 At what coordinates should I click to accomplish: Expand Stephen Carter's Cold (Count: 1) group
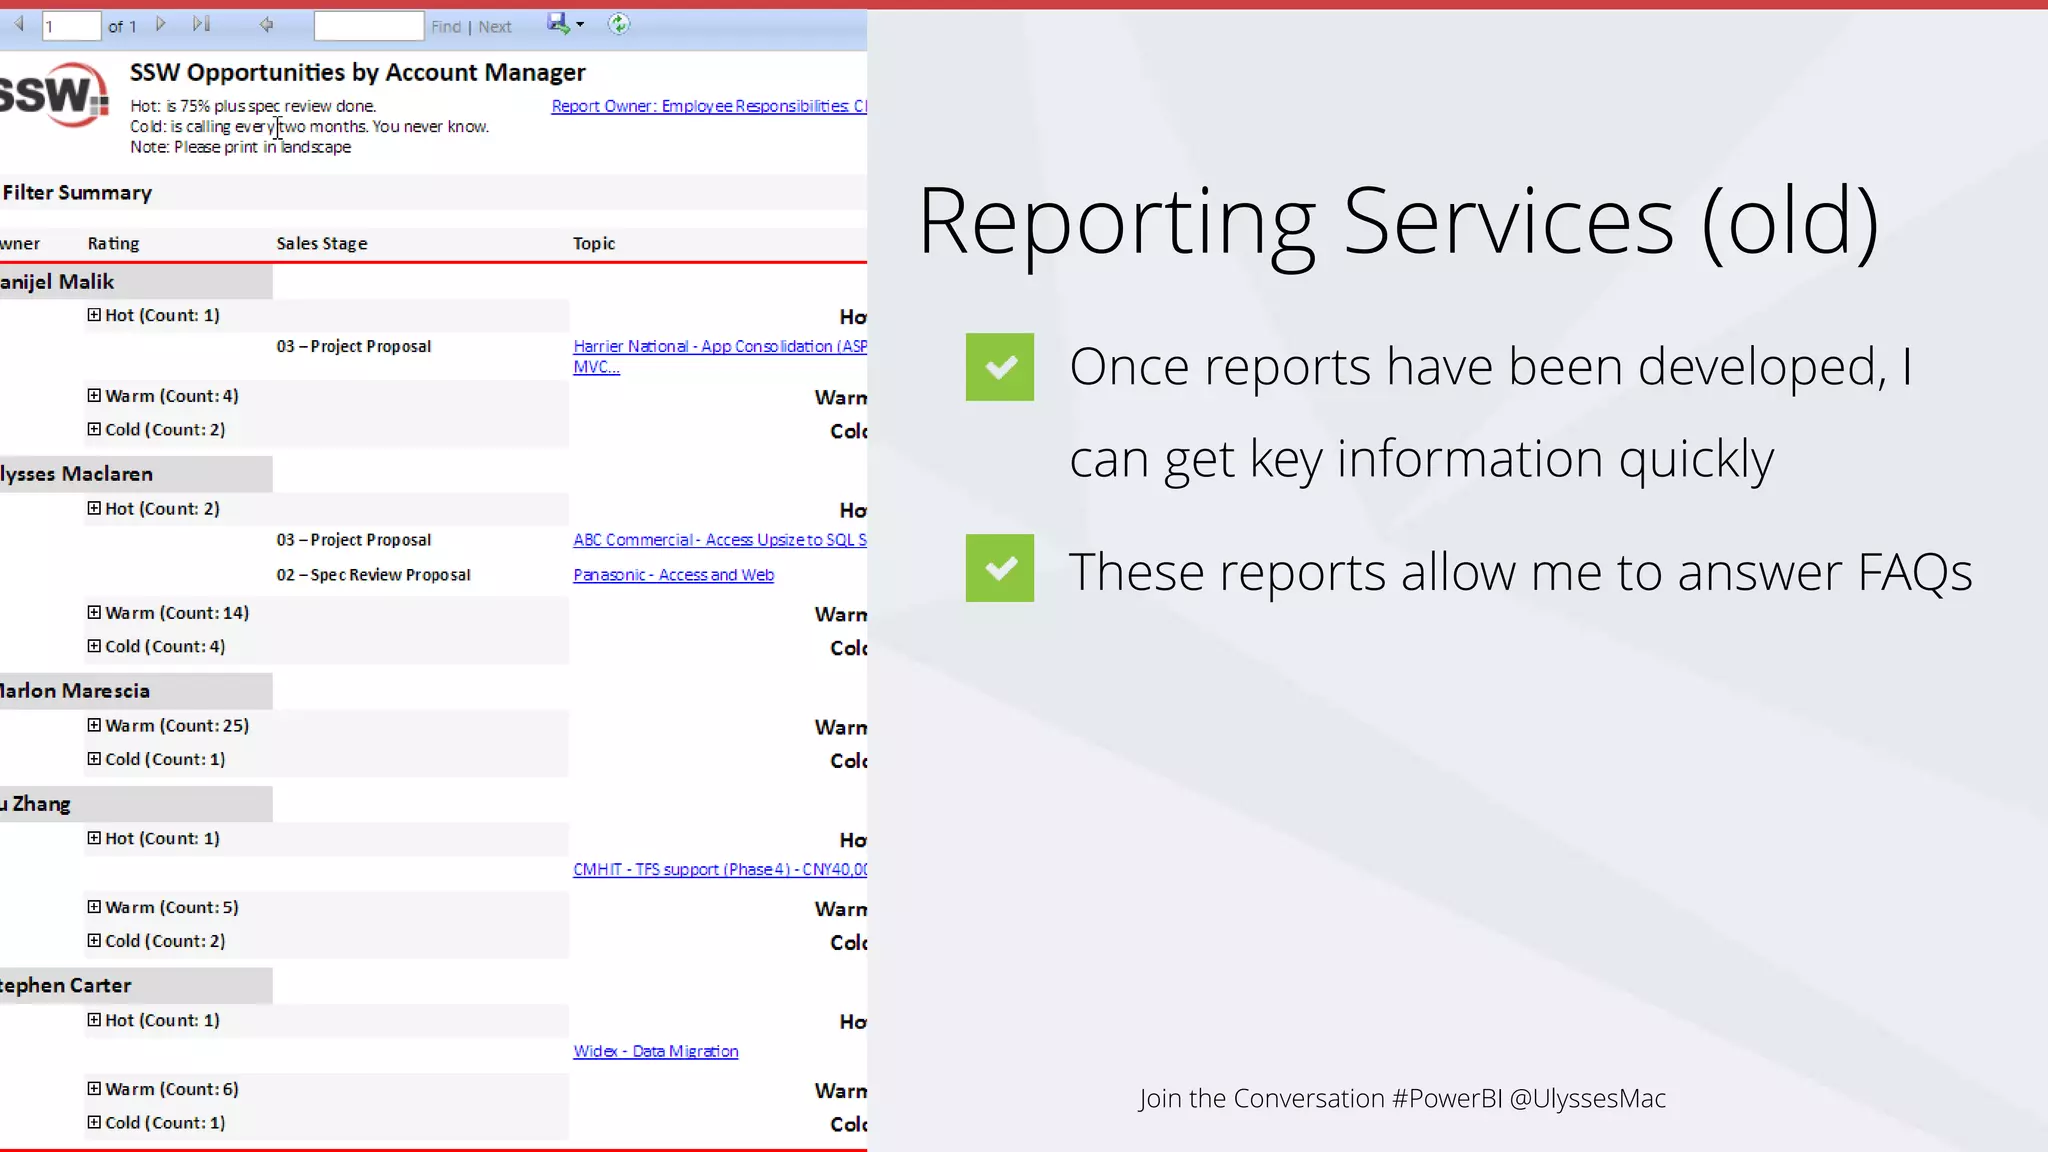[94, 1122]
